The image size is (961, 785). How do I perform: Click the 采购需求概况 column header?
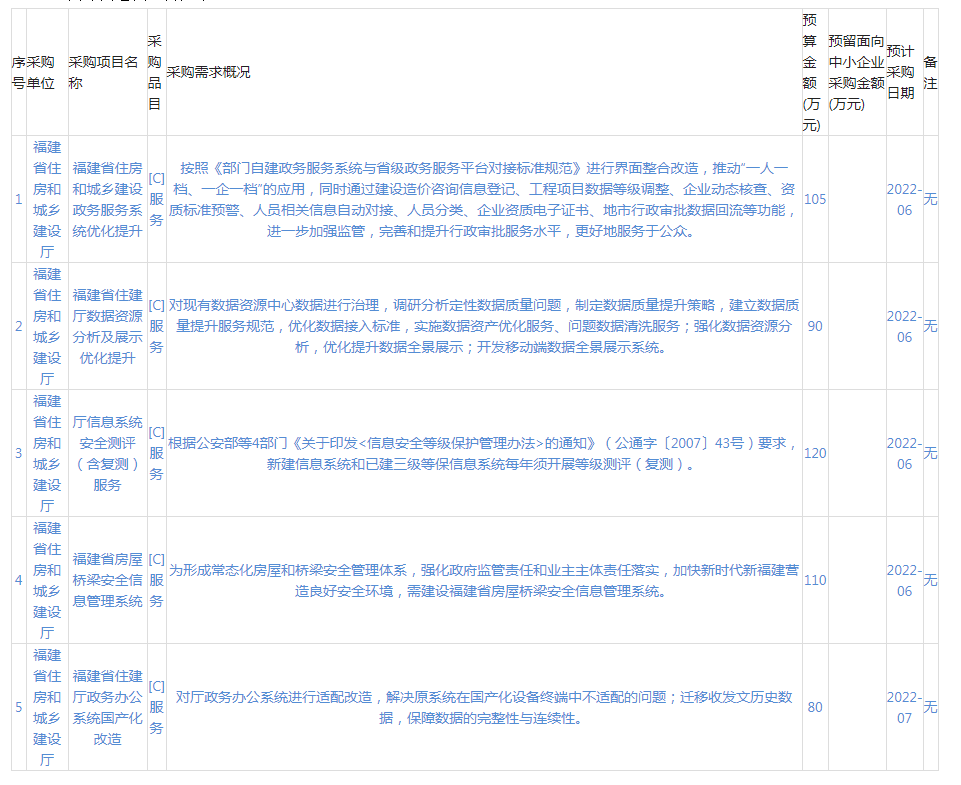coord(209,72)
